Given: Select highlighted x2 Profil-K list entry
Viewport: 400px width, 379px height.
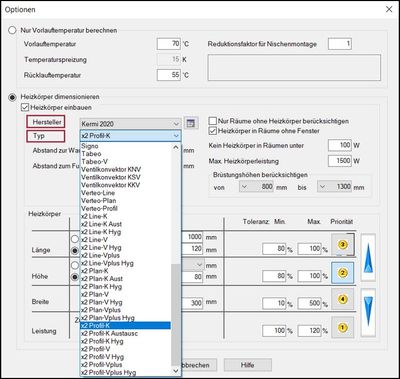Looking at the screenshot, I should (x=125, y=326).
